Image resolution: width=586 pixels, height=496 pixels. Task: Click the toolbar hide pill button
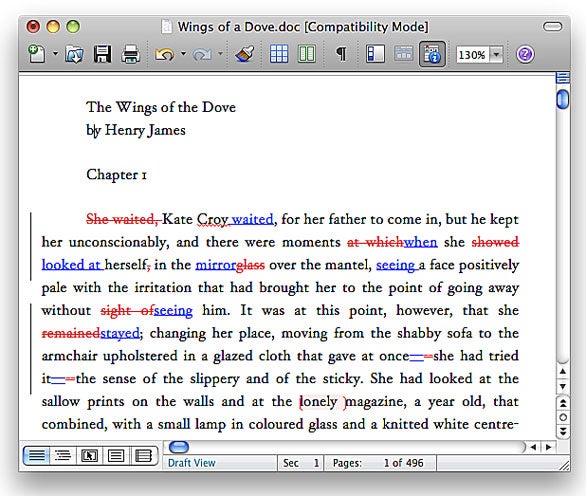552,27
